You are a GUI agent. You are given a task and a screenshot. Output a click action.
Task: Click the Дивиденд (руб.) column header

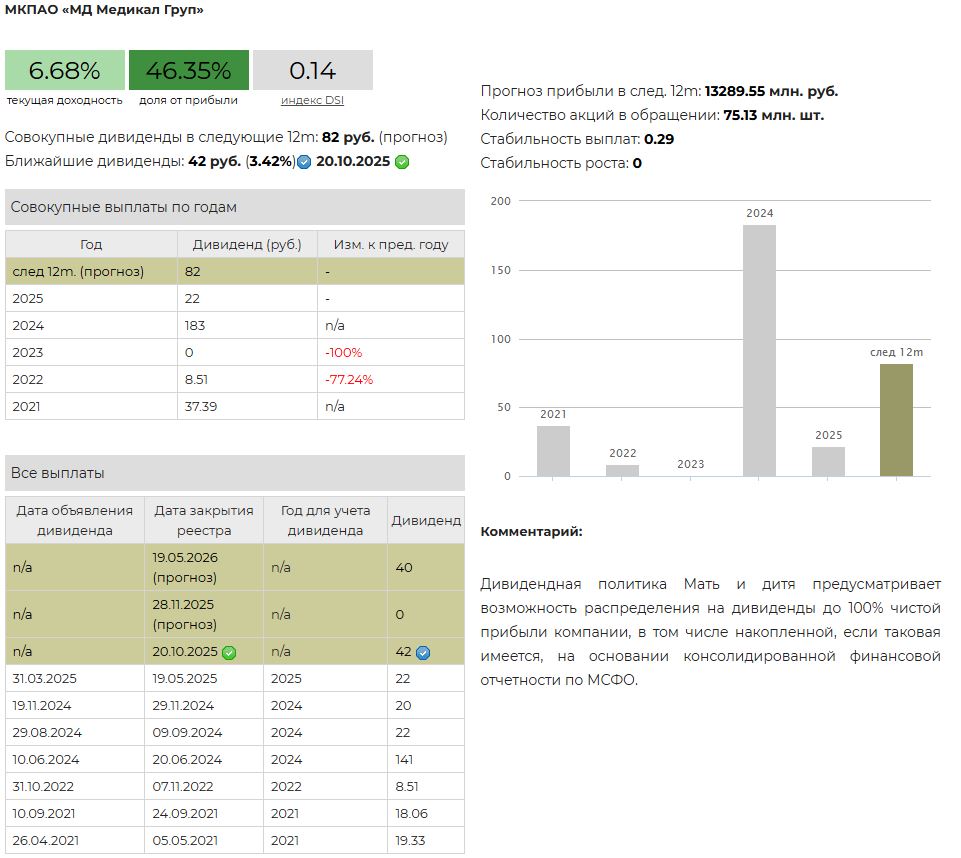click(x=247, y=244)
